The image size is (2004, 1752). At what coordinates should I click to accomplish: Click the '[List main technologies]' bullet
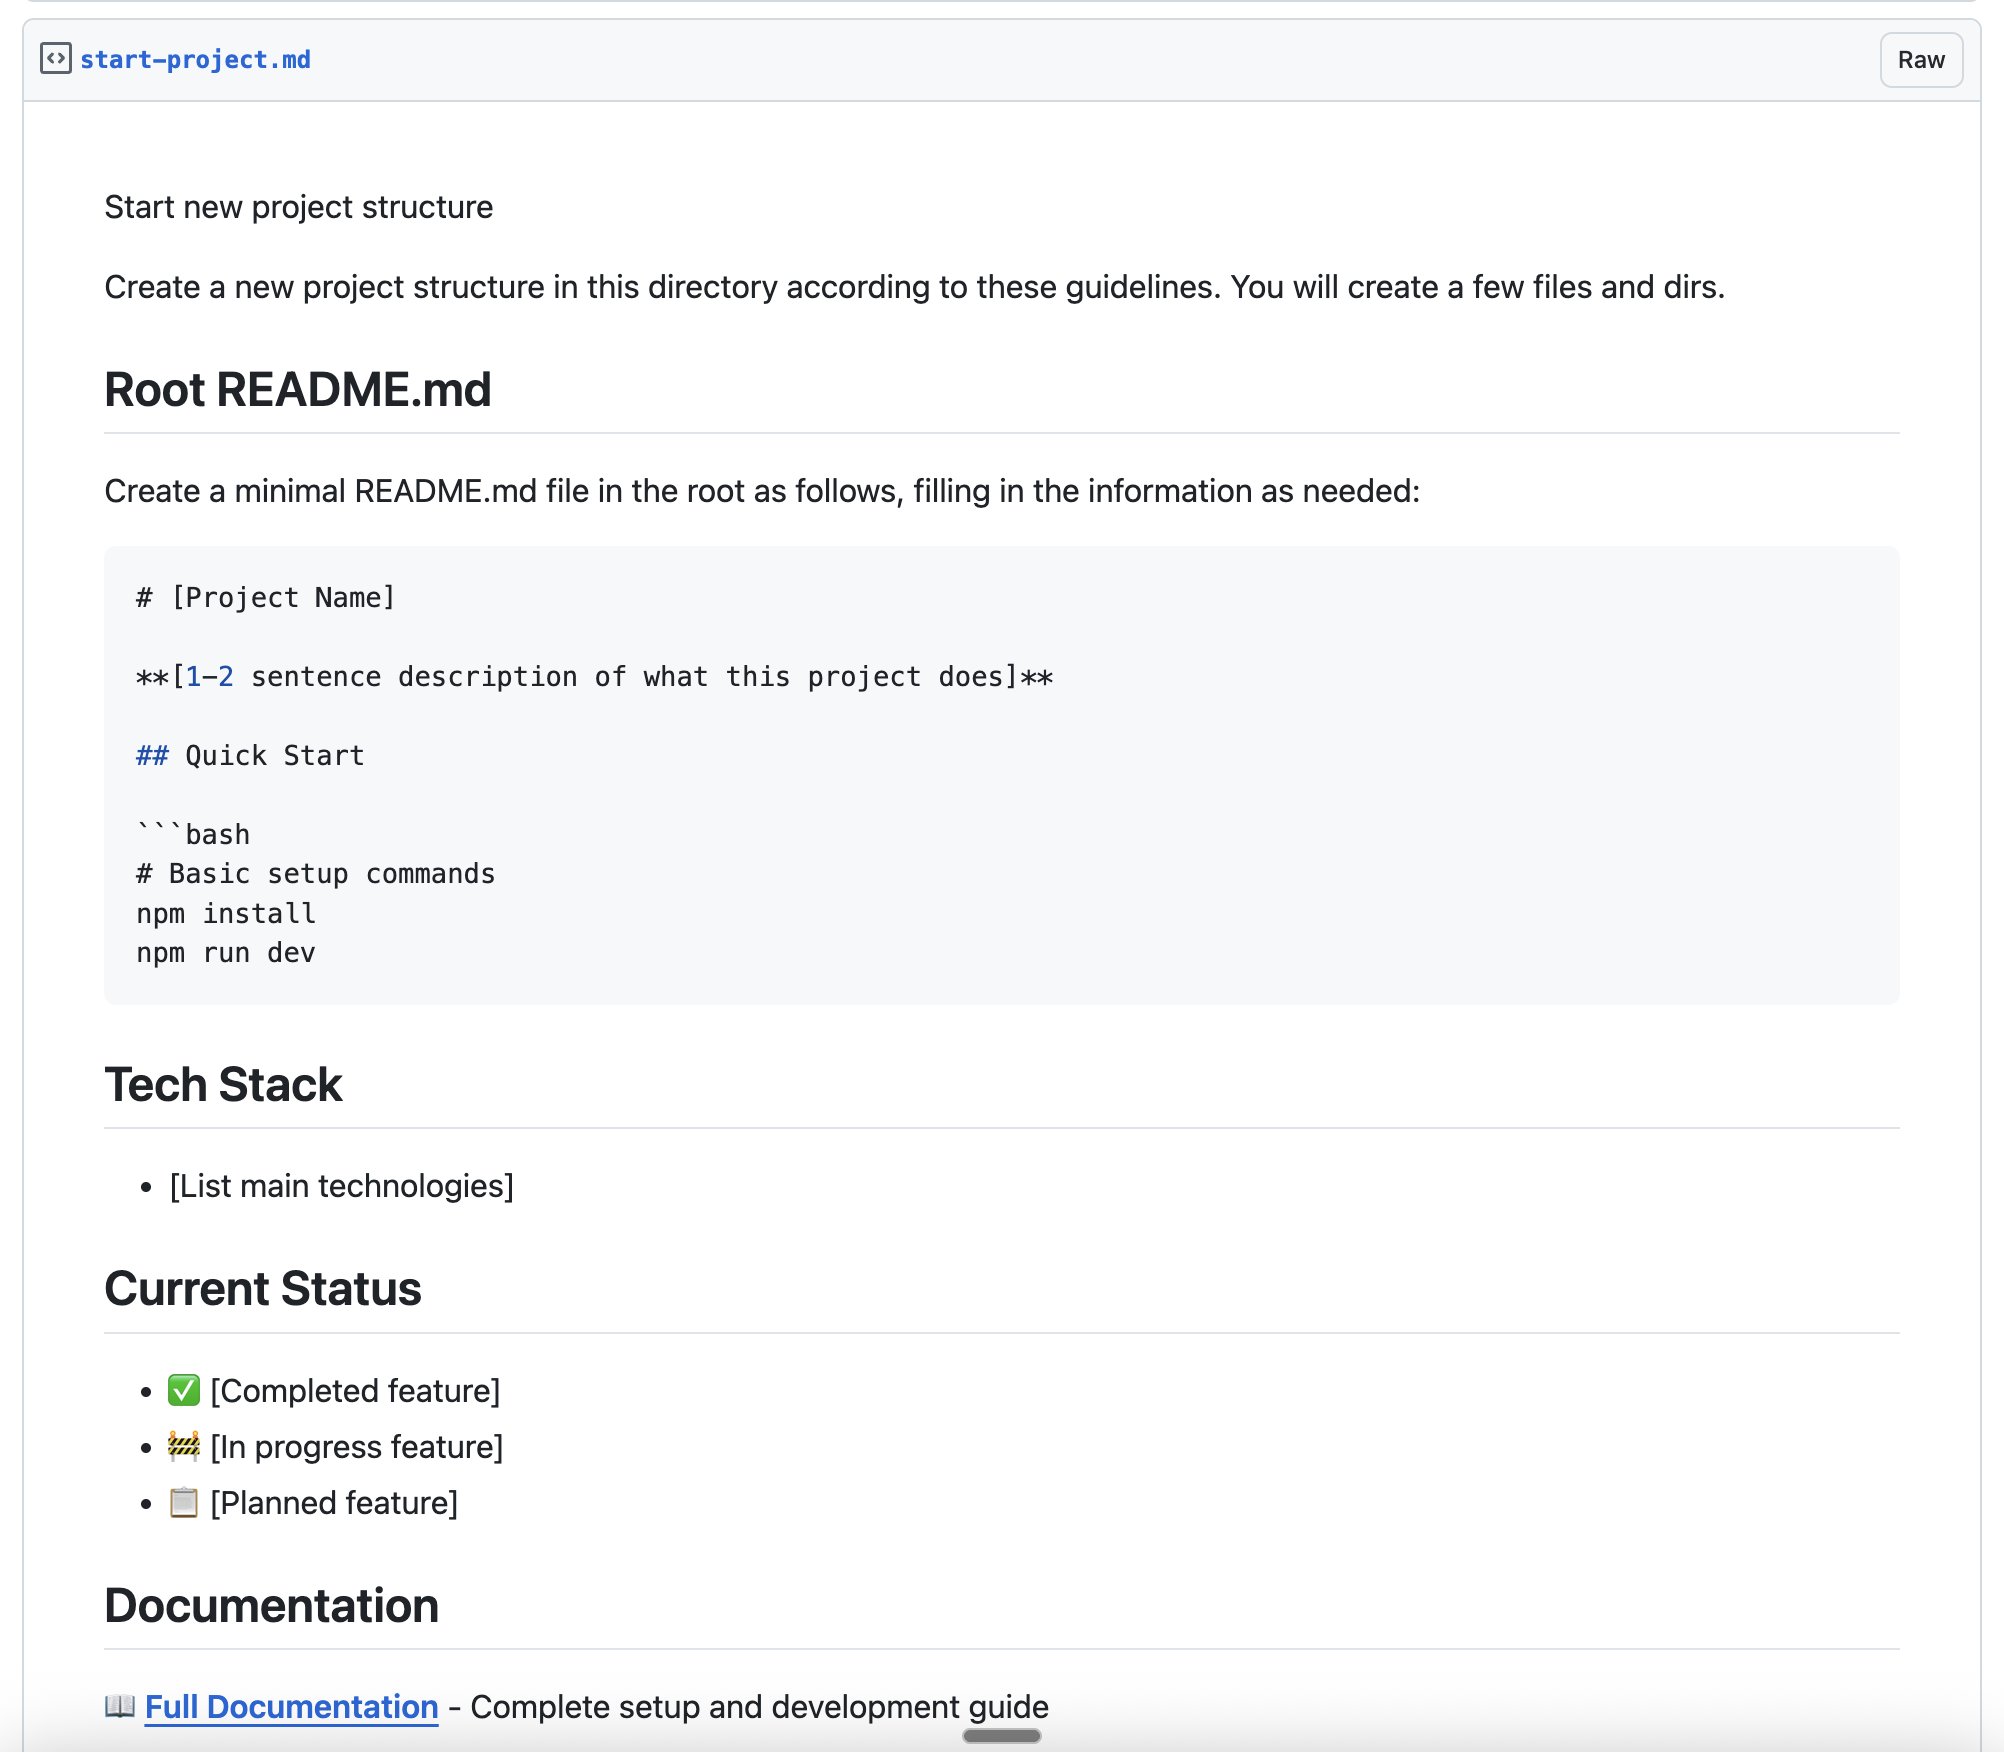[x=342, y=1186]
